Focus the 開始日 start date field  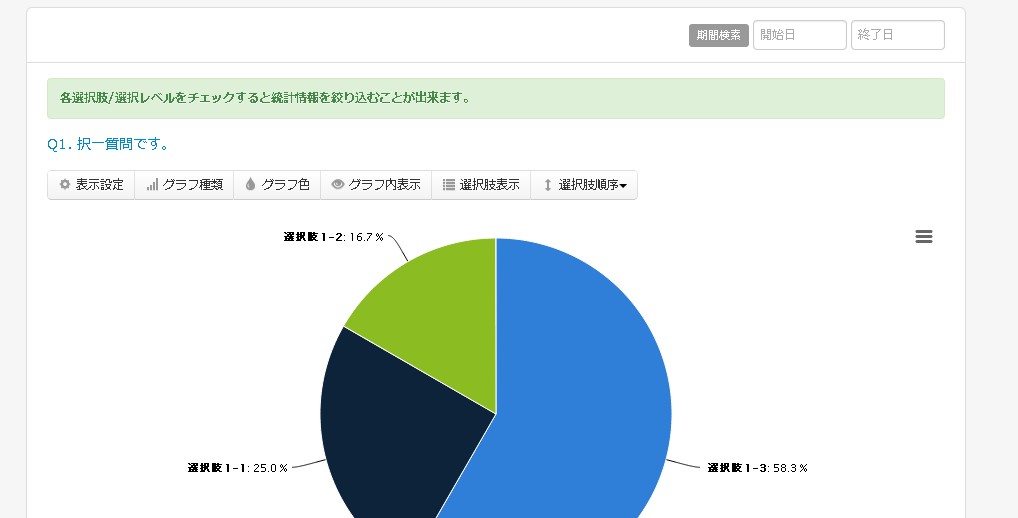click(799, 35)
